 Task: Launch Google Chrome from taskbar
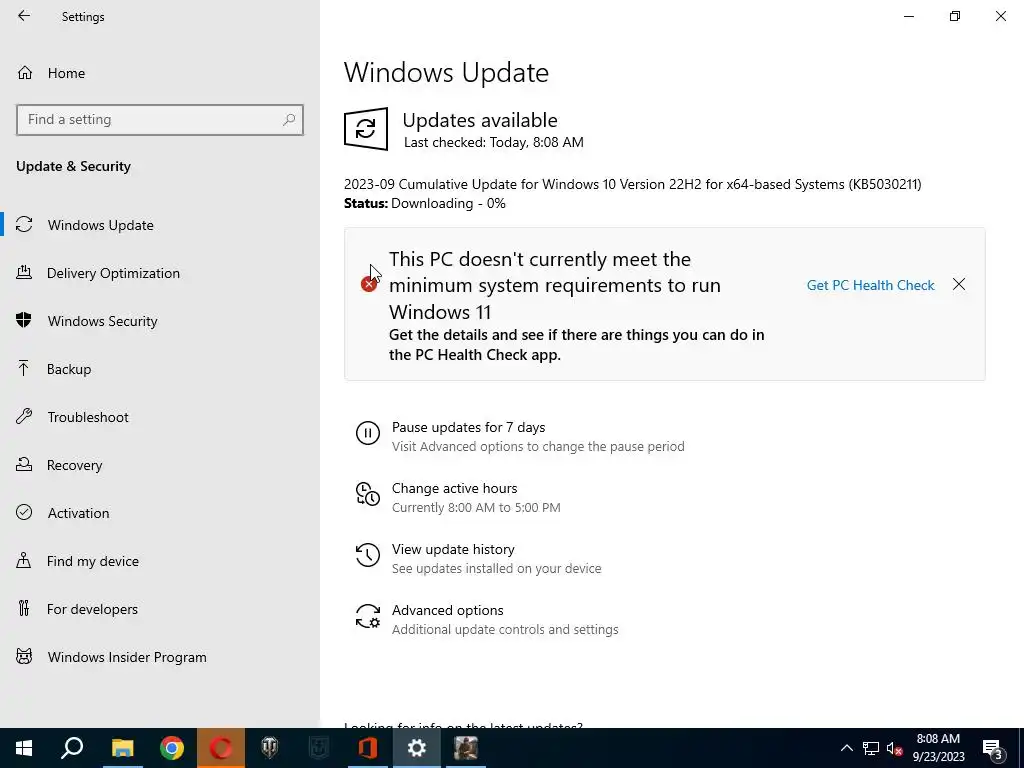tap(172, 748)
